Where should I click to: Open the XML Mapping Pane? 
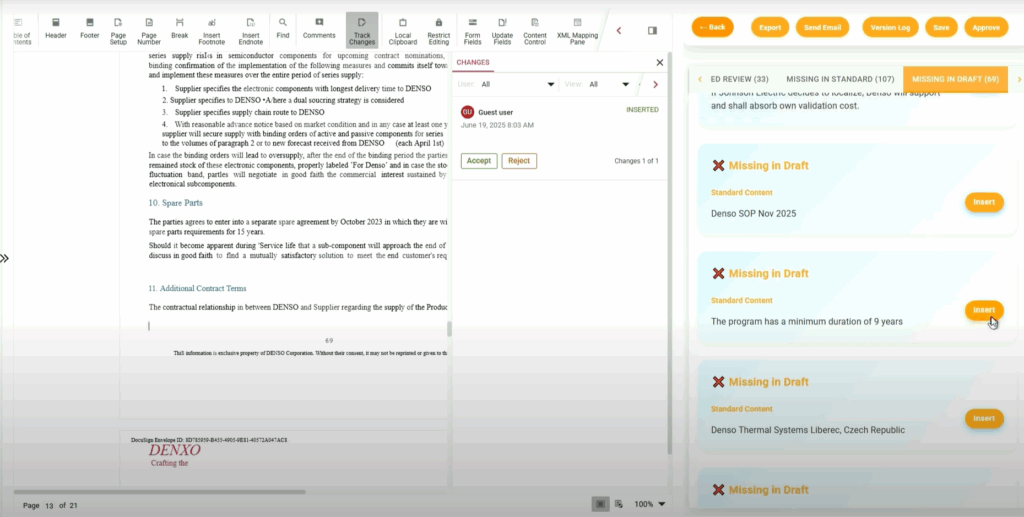point(577,29)
